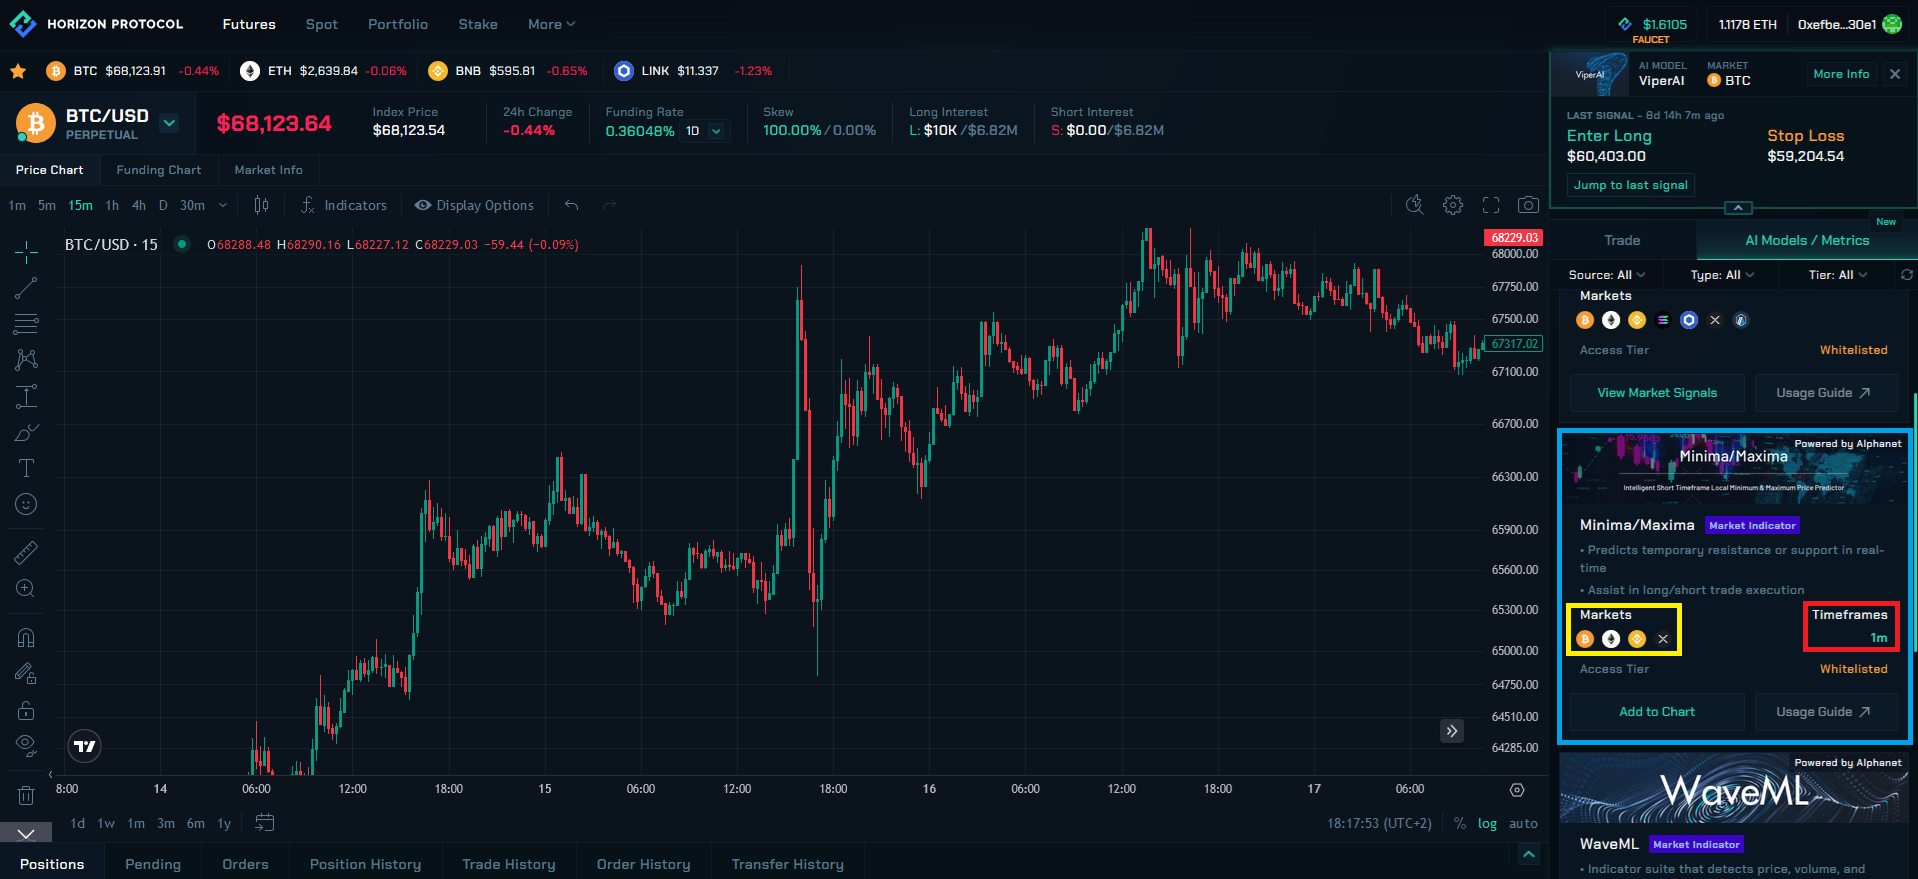Image resolution: width=1918 pixels, height=879 pixels.
Task: Toggle the favorites star in ticker bar
Action: pyautogui.click(x=18, y=71)
